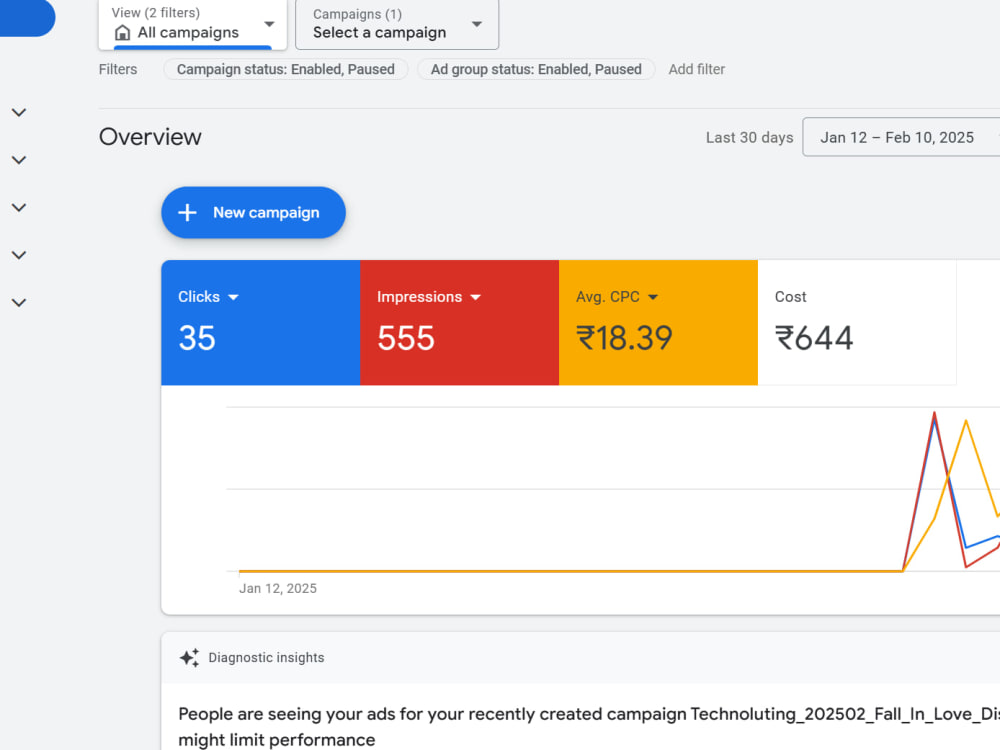
Task: Click the home icon beside All campaigns
Action: [x=122, y=33]
